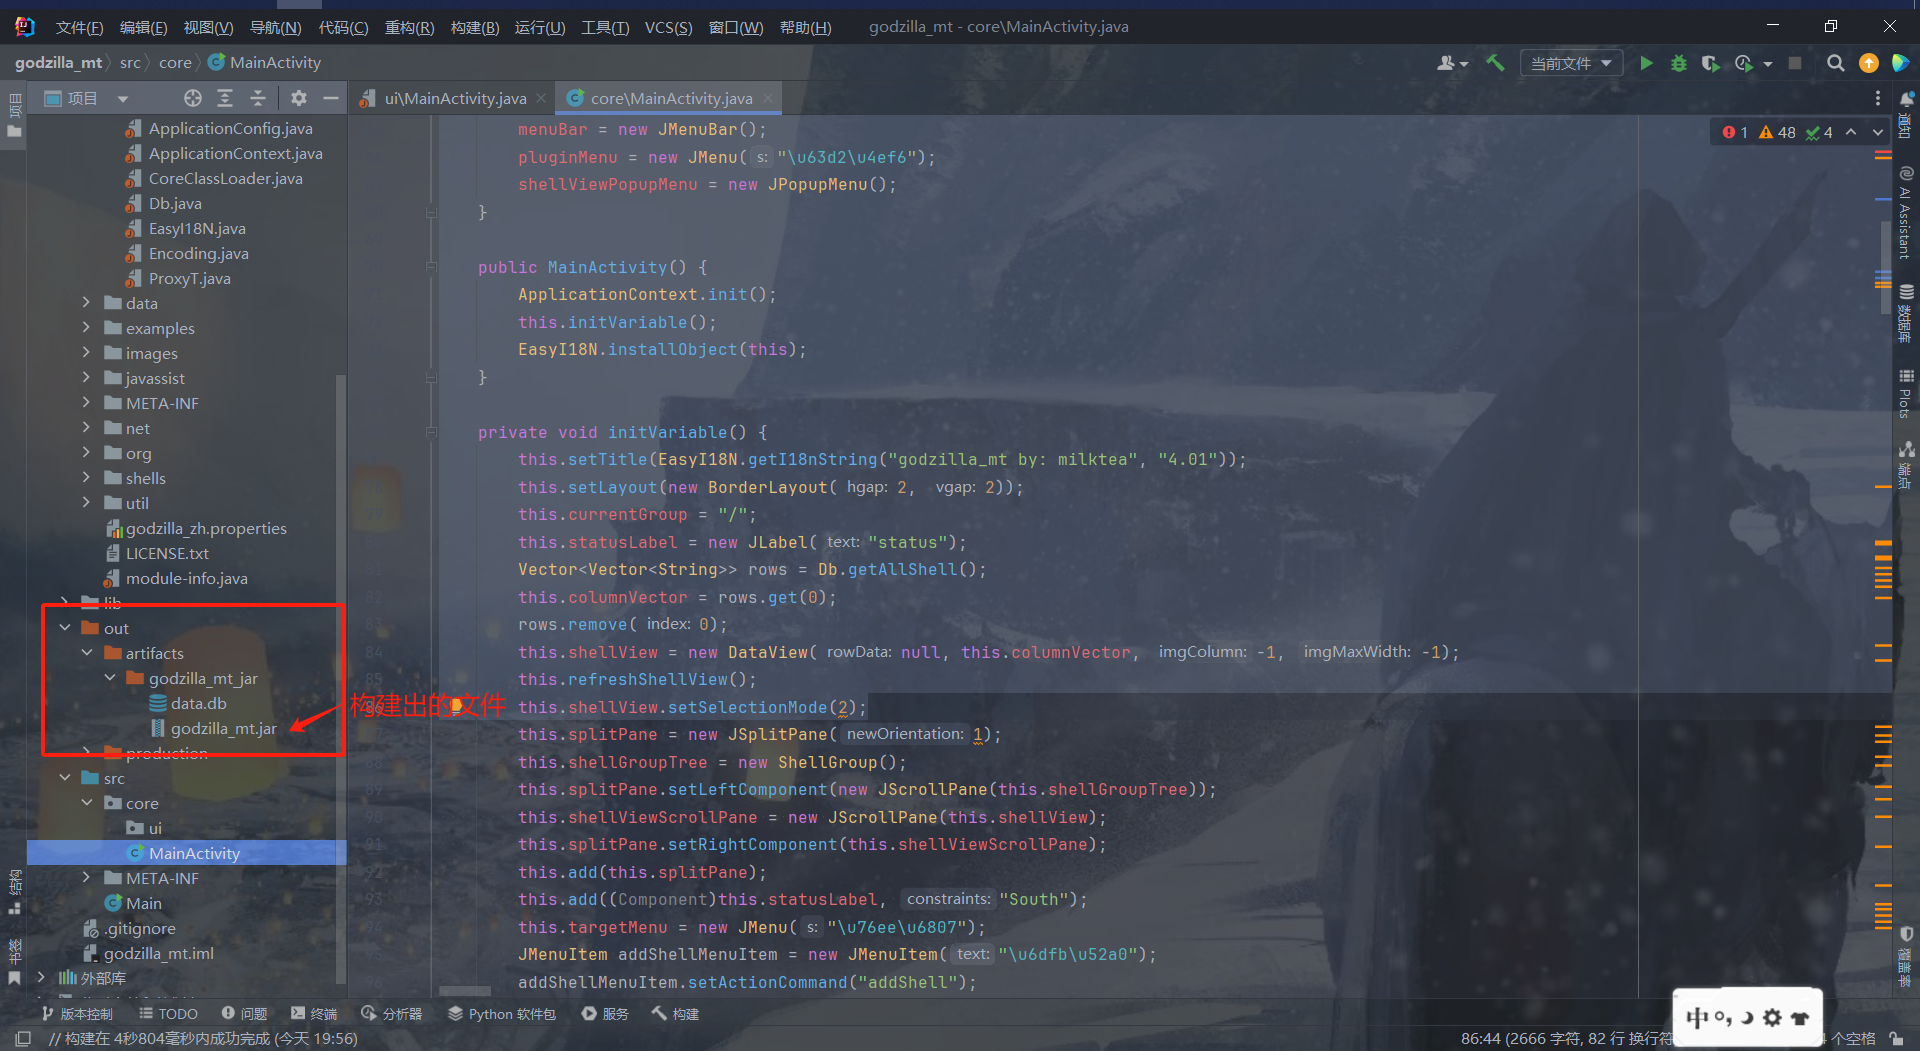Select data.db in project tree

tap(198, 703)
